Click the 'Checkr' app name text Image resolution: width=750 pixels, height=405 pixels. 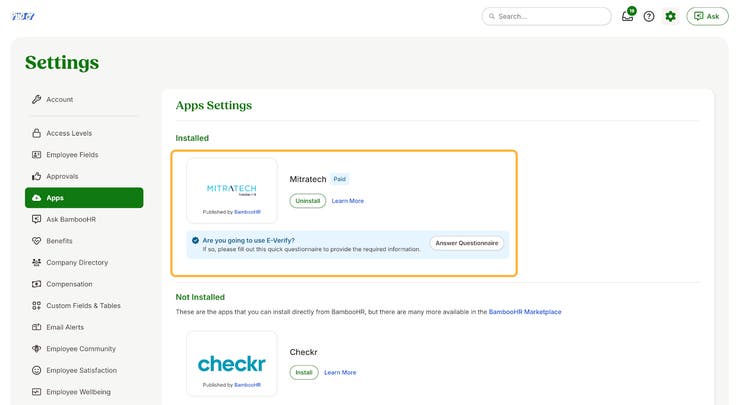(x=303, y=352)
